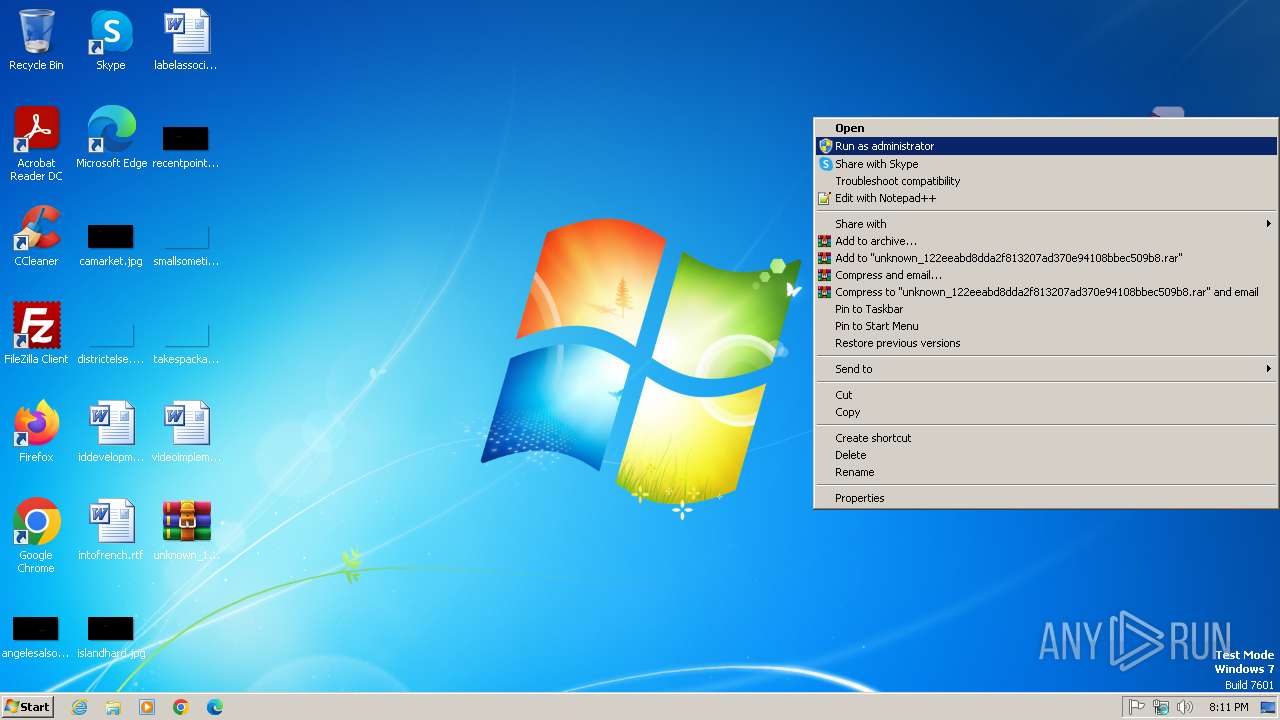
Task: Click the Start button
Action: (x=27, y=707)
